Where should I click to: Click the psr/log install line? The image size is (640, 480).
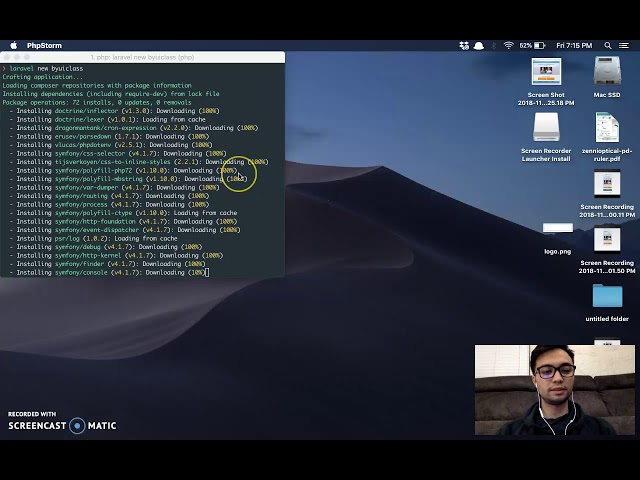pyautogui.click(x=93, y=239)
